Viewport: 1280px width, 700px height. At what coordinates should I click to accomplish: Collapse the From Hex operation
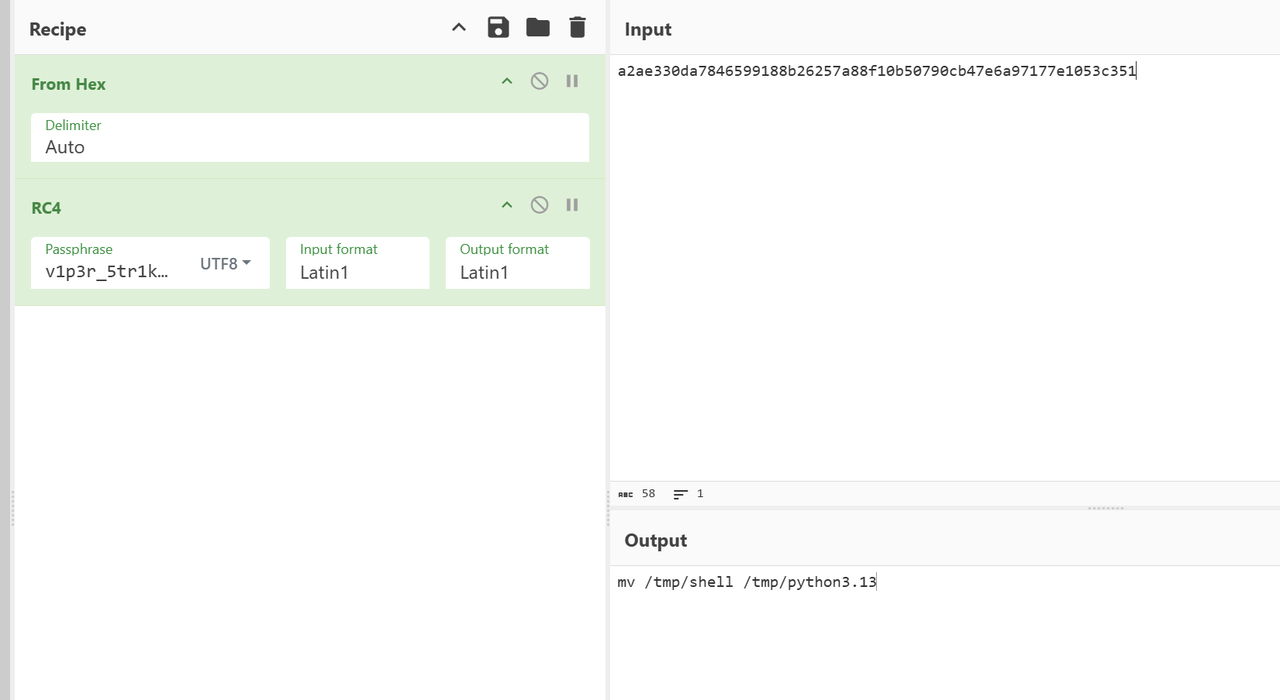coord(507,81)
